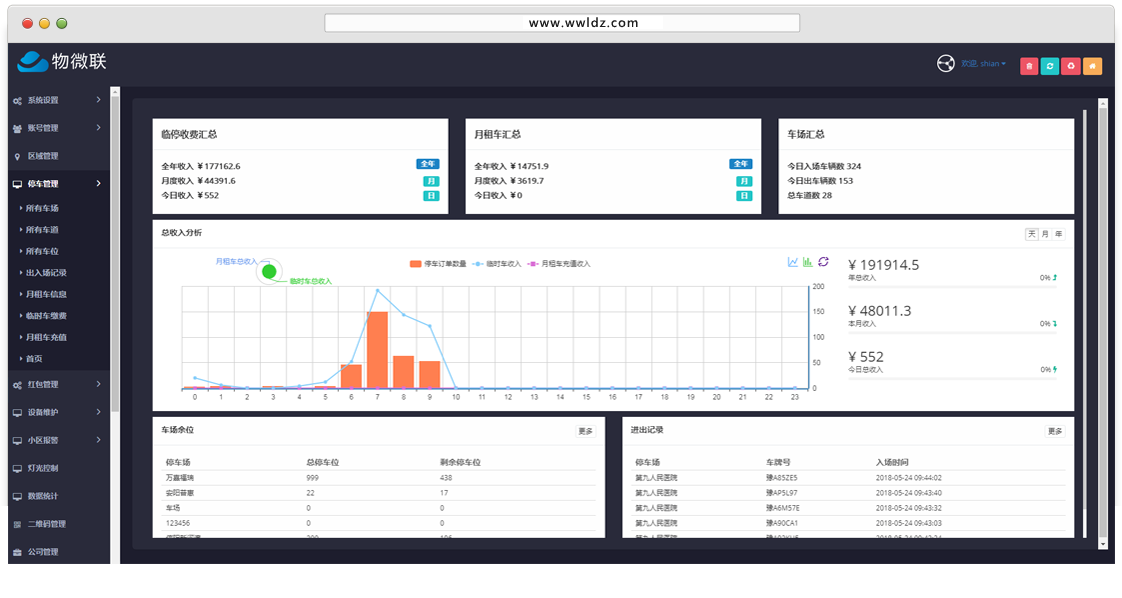
Task: Click 更多 button in 进出记录 panel
Action: coord(1055,431)
